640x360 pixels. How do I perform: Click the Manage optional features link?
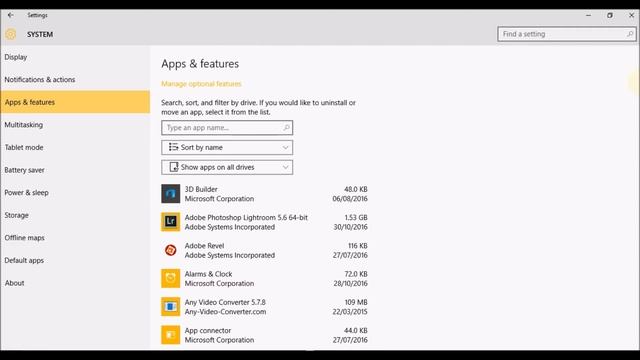(201, 84)
